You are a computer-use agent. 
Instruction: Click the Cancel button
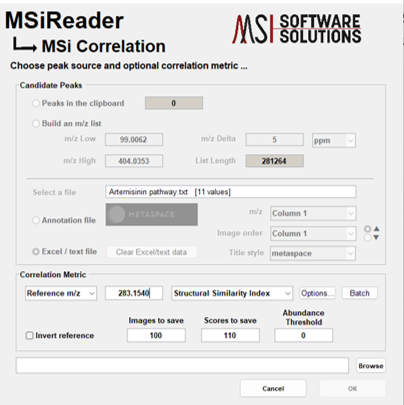click(273, 389)
